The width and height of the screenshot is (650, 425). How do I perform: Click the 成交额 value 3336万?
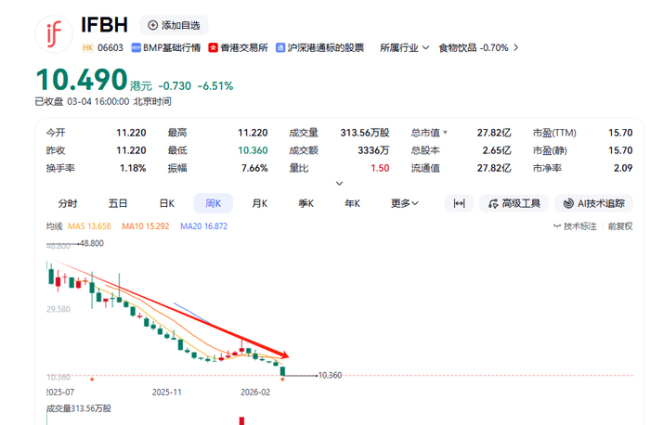374,151
